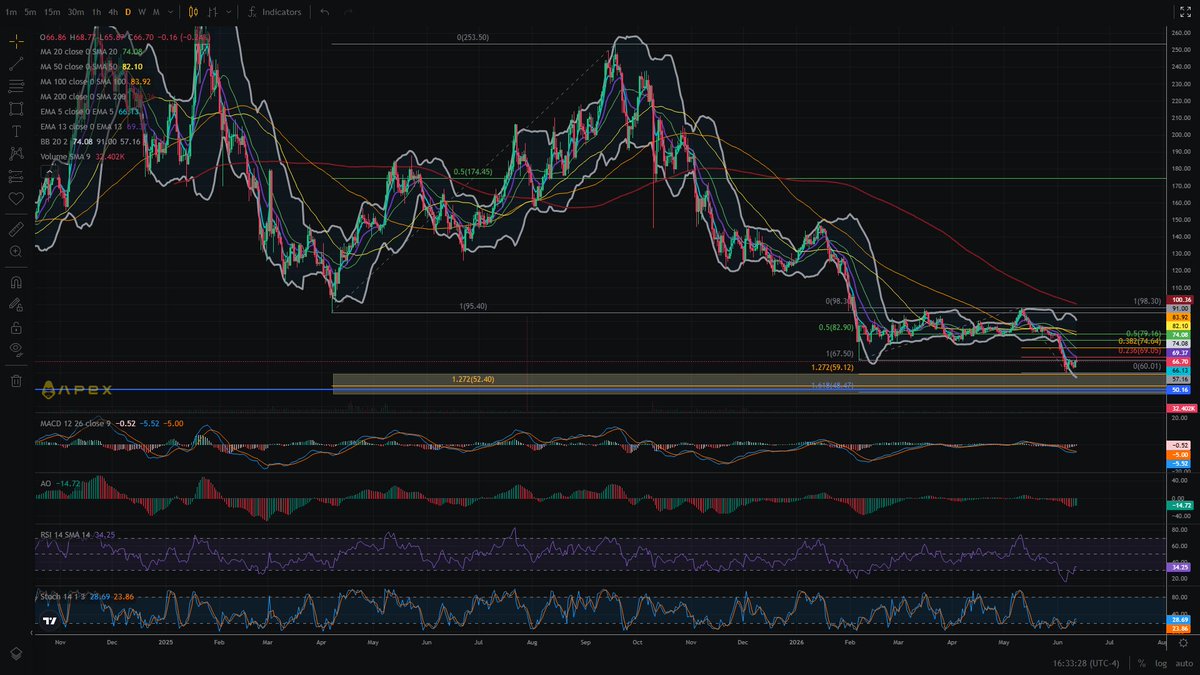
Task: Undo the last chart action
Action: click(x=324, y=12)
